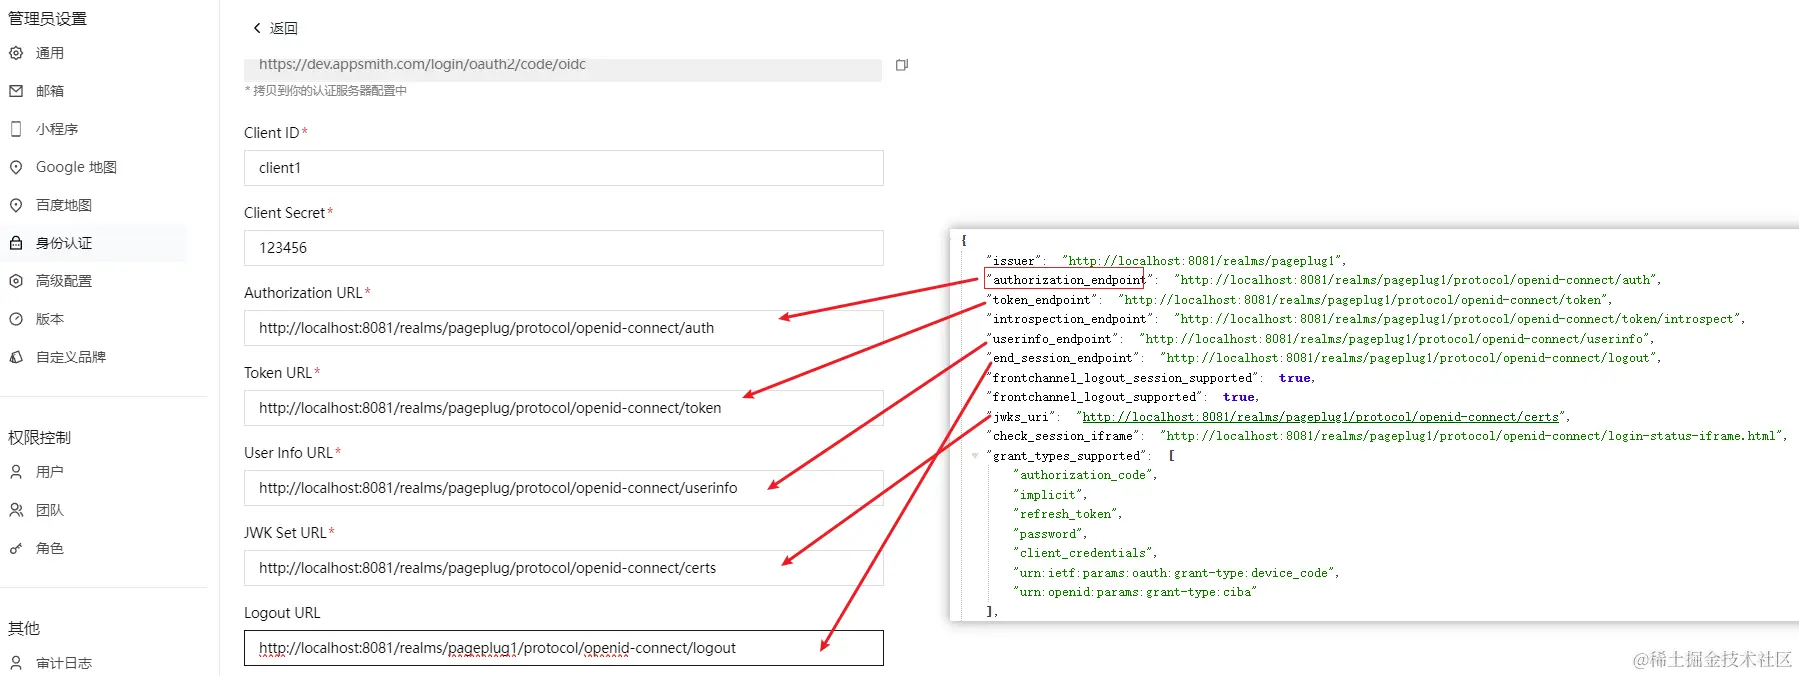
Task: Click the email envelope icon in sidebar
Action: click(x=16, y=91)
